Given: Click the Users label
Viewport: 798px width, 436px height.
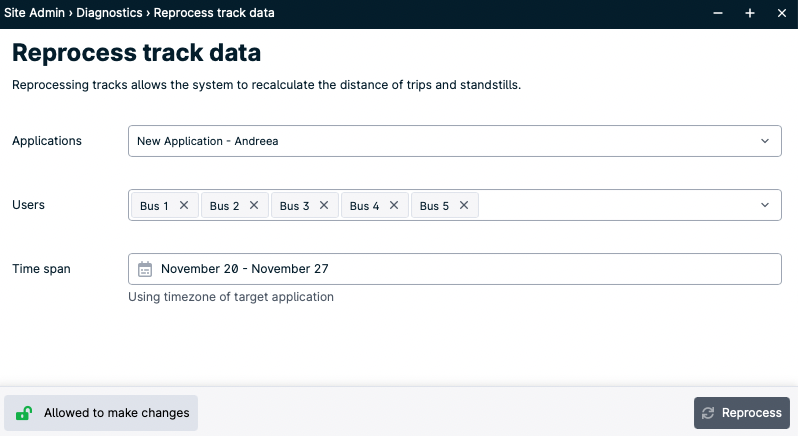Looking at the screenshot, I should 28,205.
